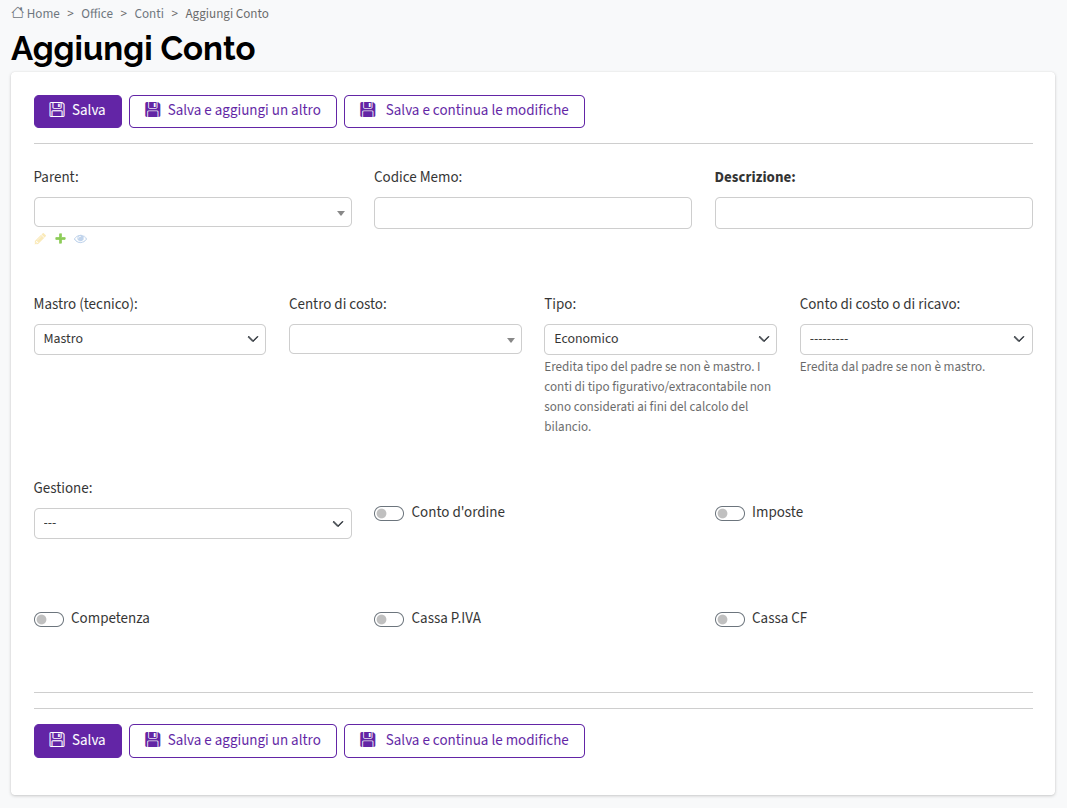The height and width of the screenshot is (808, 1067).
Task: Turn on the Competenza switch
Action: (49, 619)
